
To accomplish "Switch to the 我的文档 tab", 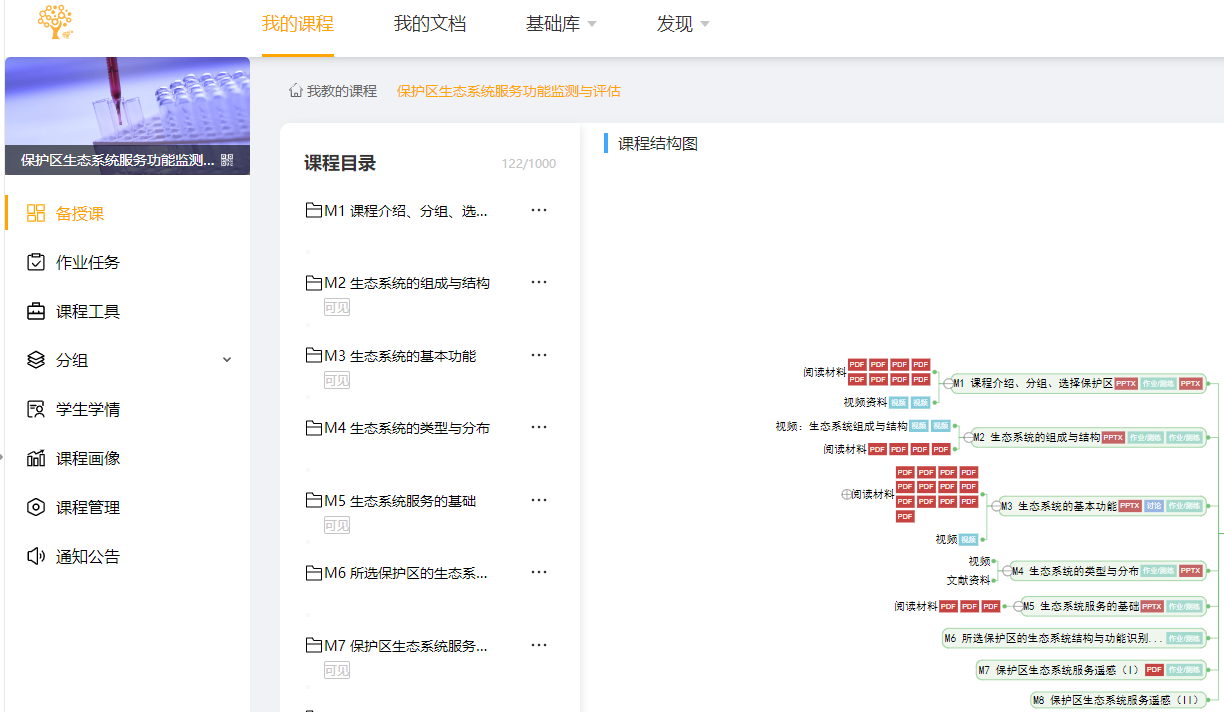I will [x=430, y=24].
